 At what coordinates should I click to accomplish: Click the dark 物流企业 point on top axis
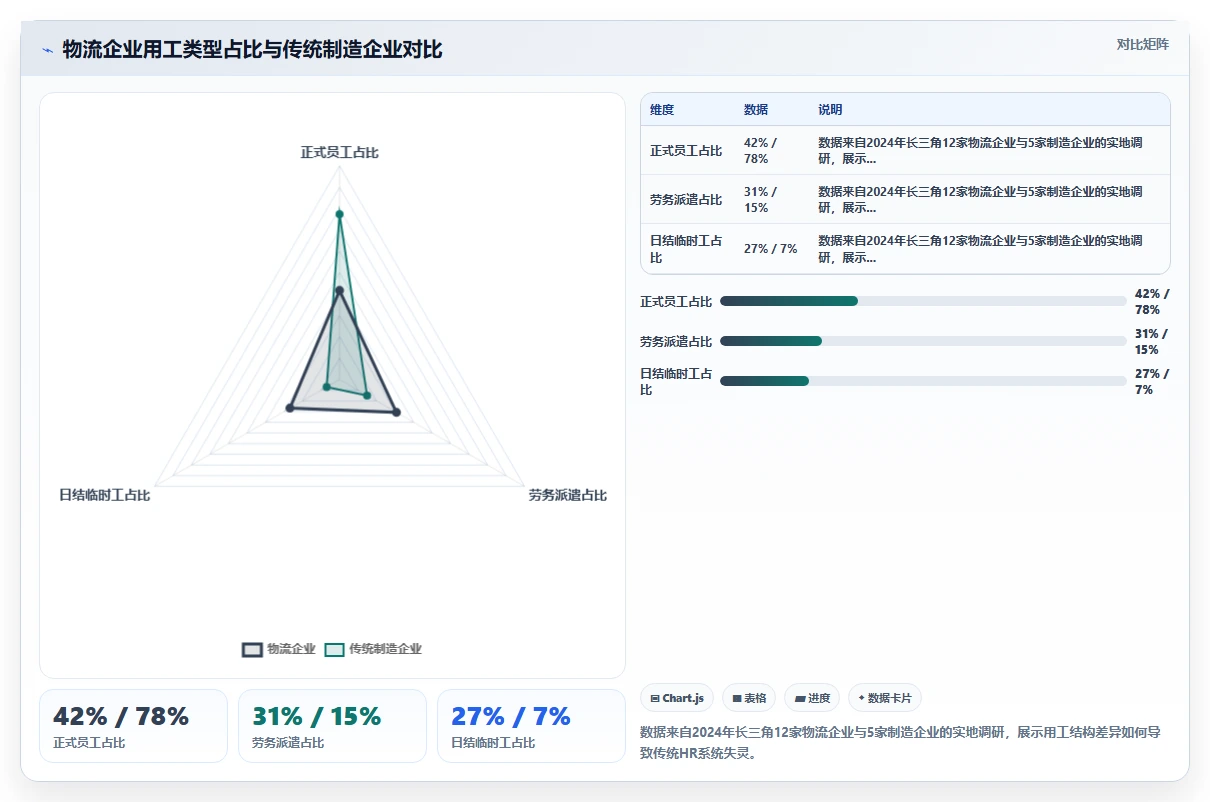tap(339, 290)
